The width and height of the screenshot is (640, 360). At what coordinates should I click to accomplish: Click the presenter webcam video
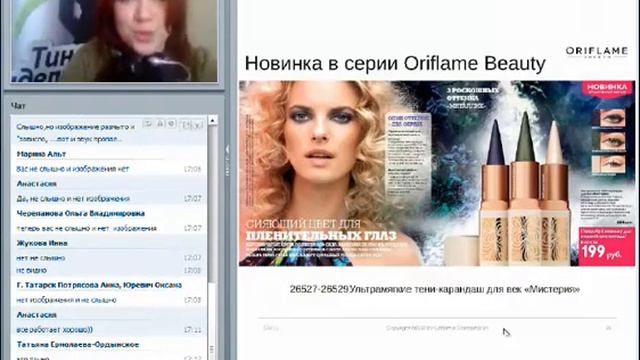tap(114, 41)
